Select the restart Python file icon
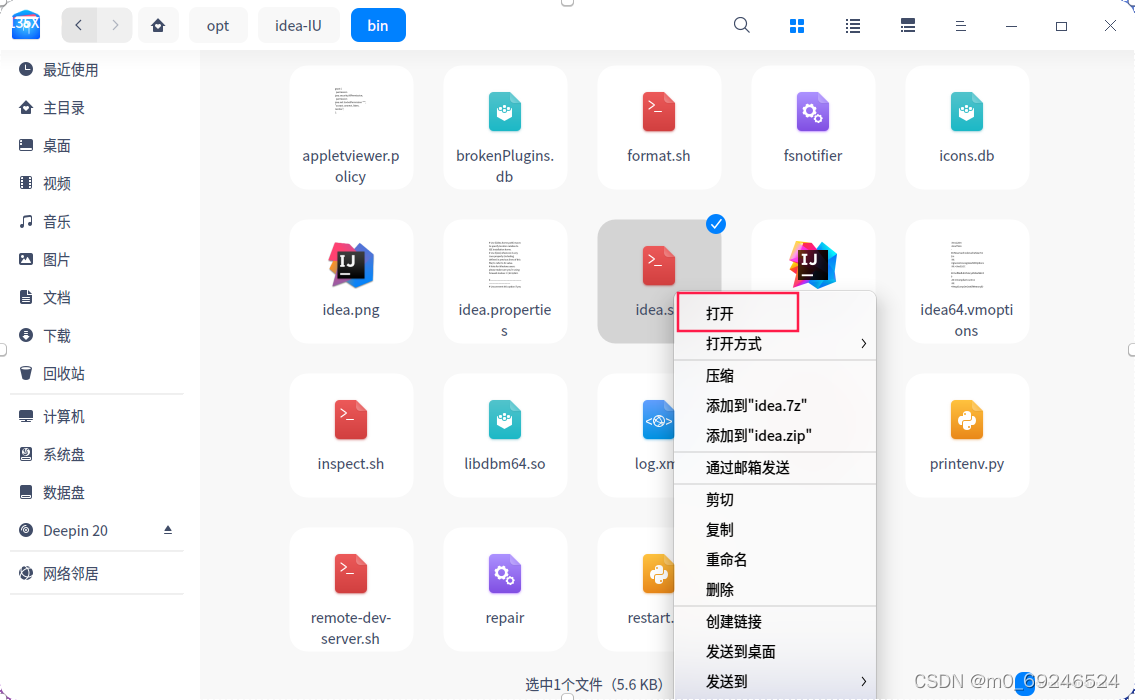The height and width of the screenshot is (700, 1135). point(657,574)
